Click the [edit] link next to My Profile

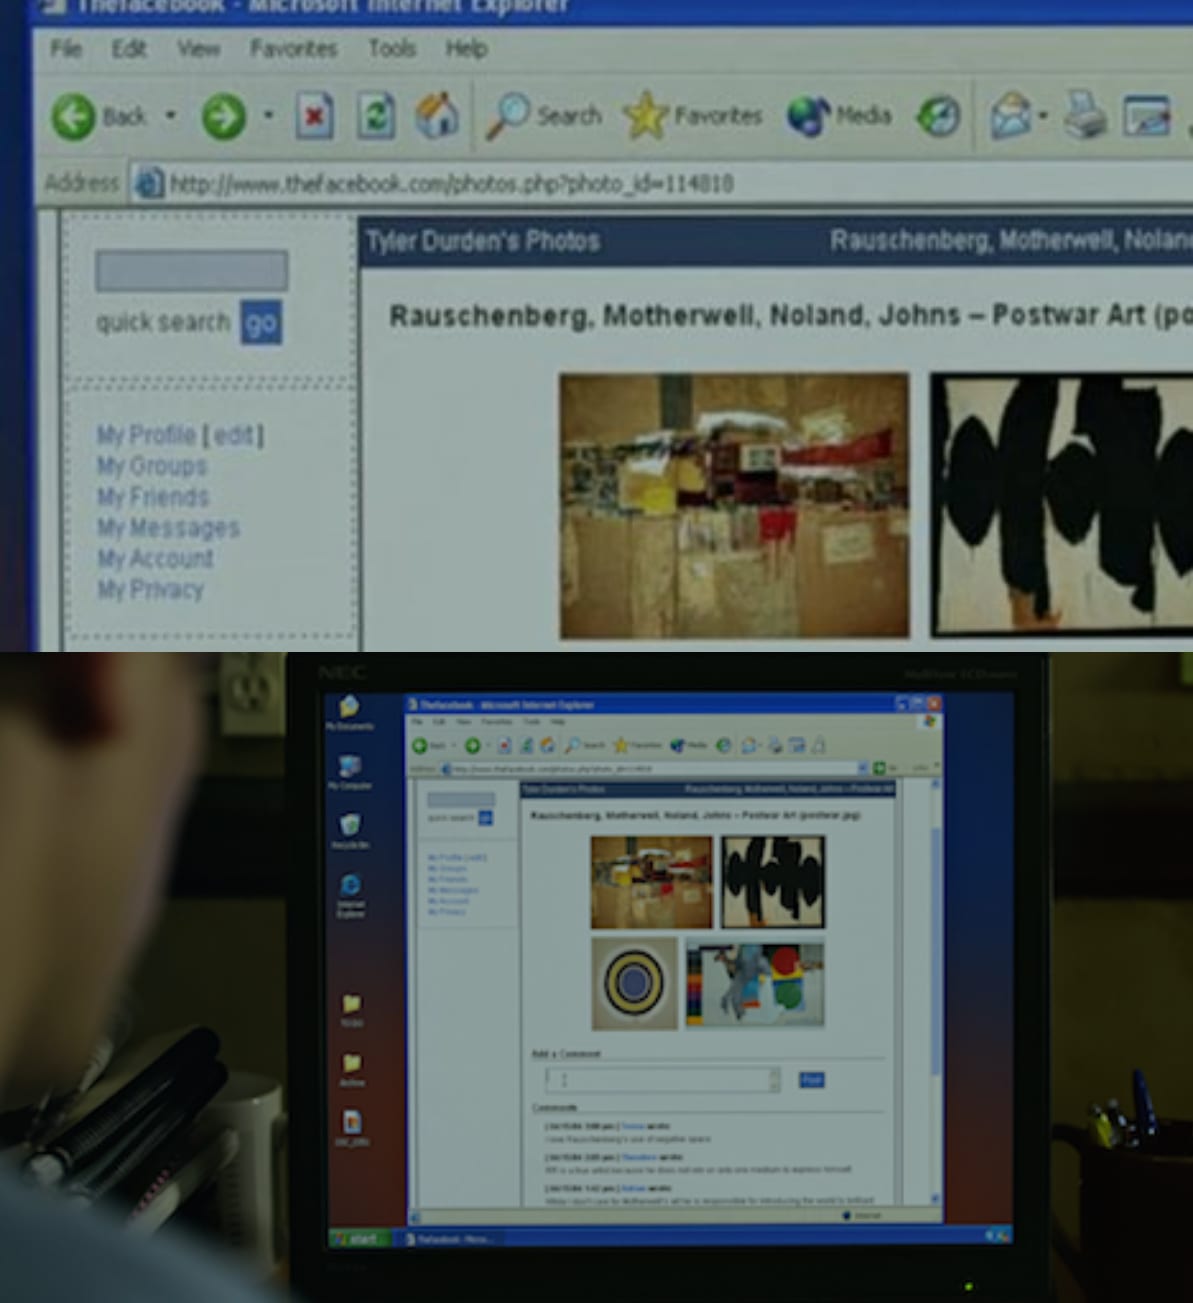[x=233, y=435]
